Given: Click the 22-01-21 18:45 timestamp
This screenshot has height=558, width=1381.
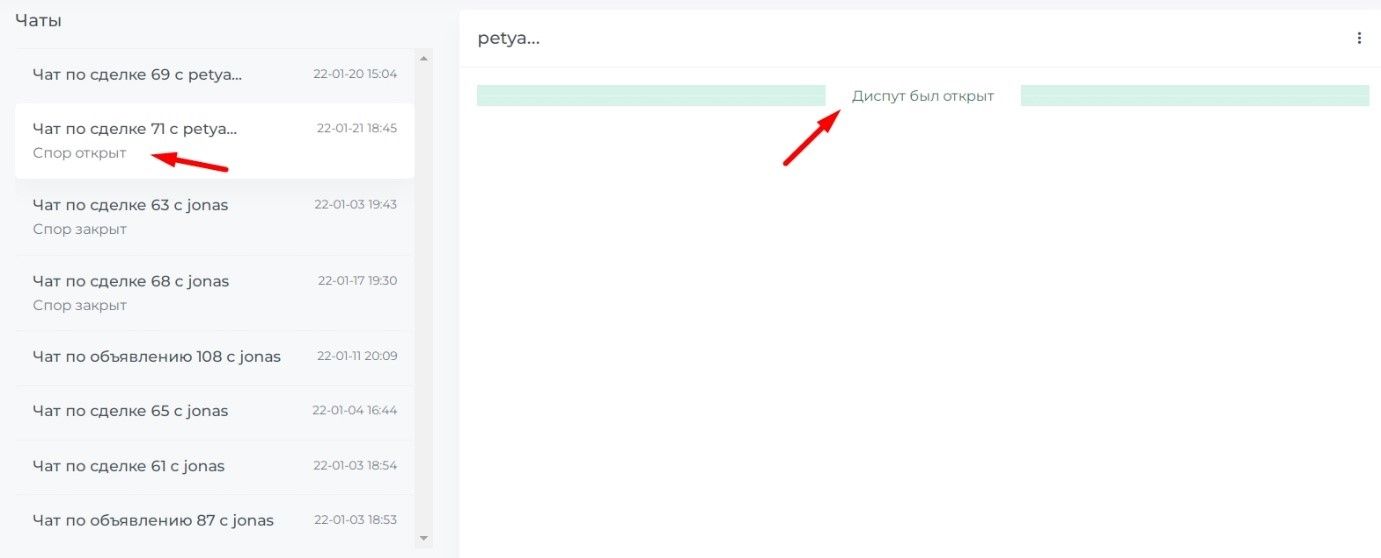Looking at the screenshot, I should pyautogui.click(x=357, y=128).
